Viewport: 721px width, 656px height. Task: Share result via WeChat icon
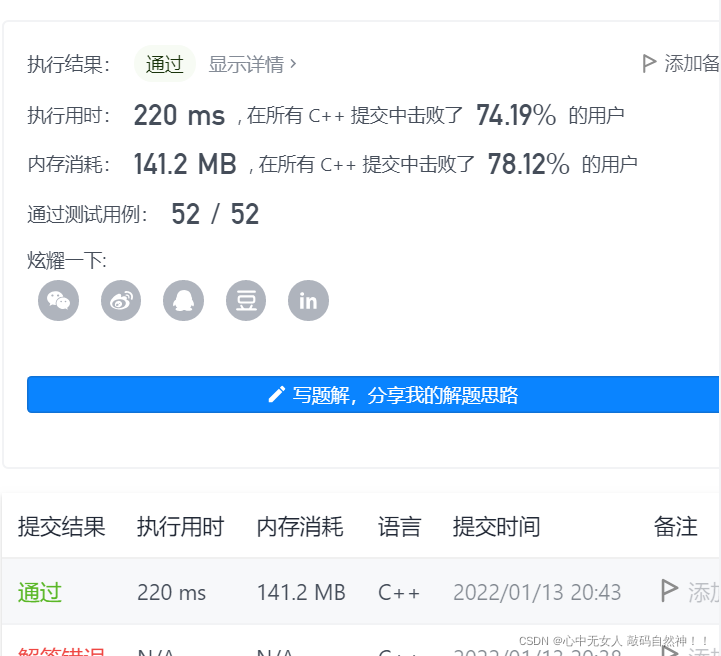58,301
